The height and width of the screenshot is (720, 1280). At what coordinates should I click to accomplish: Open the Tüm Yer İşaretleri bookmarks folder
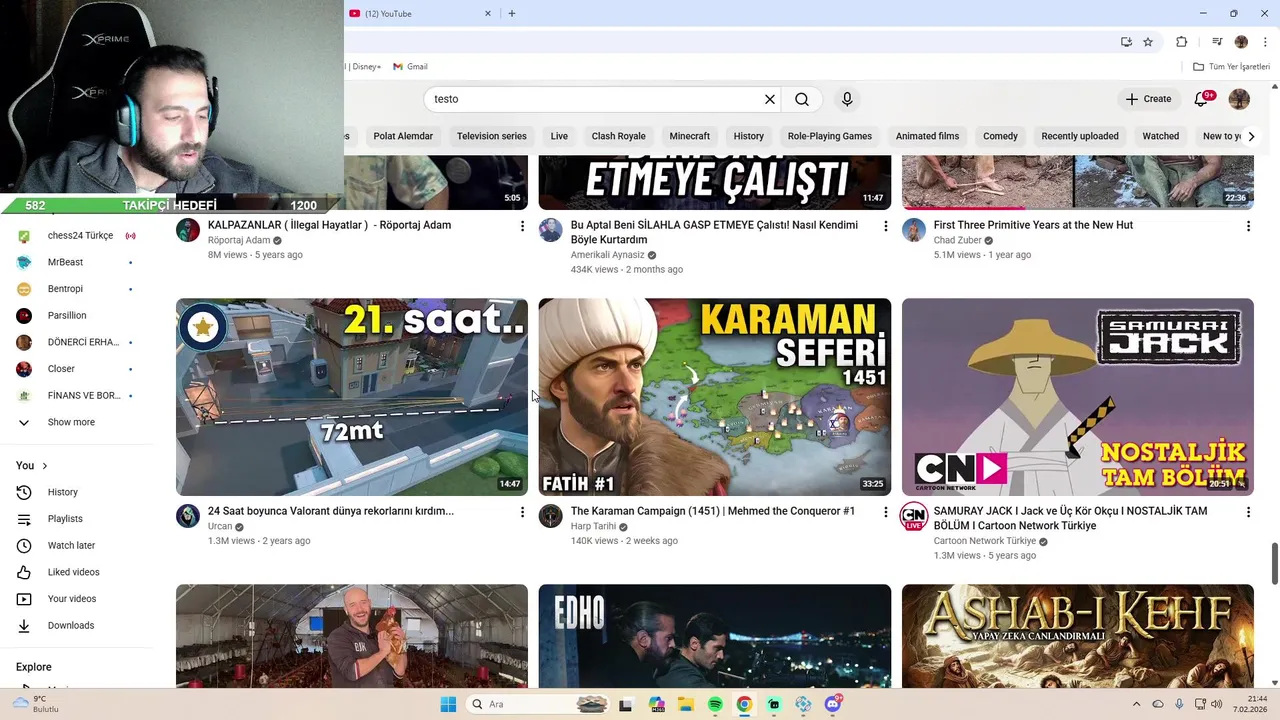pos(1232,67)
